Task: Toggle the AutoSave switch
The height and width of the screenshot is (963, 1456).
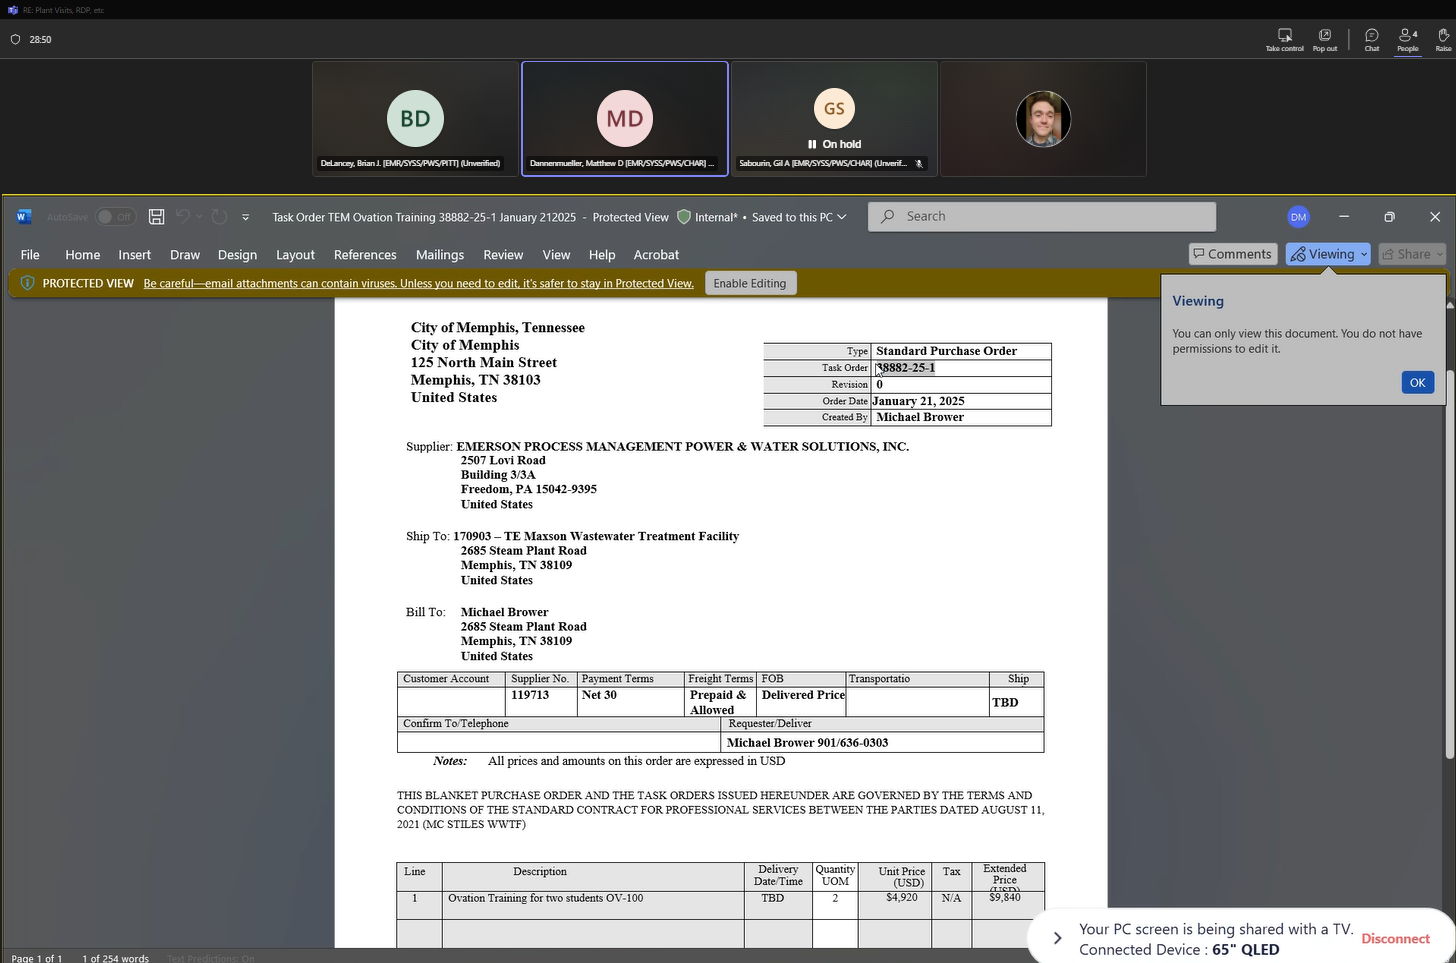Action: [x=116, y=217]
